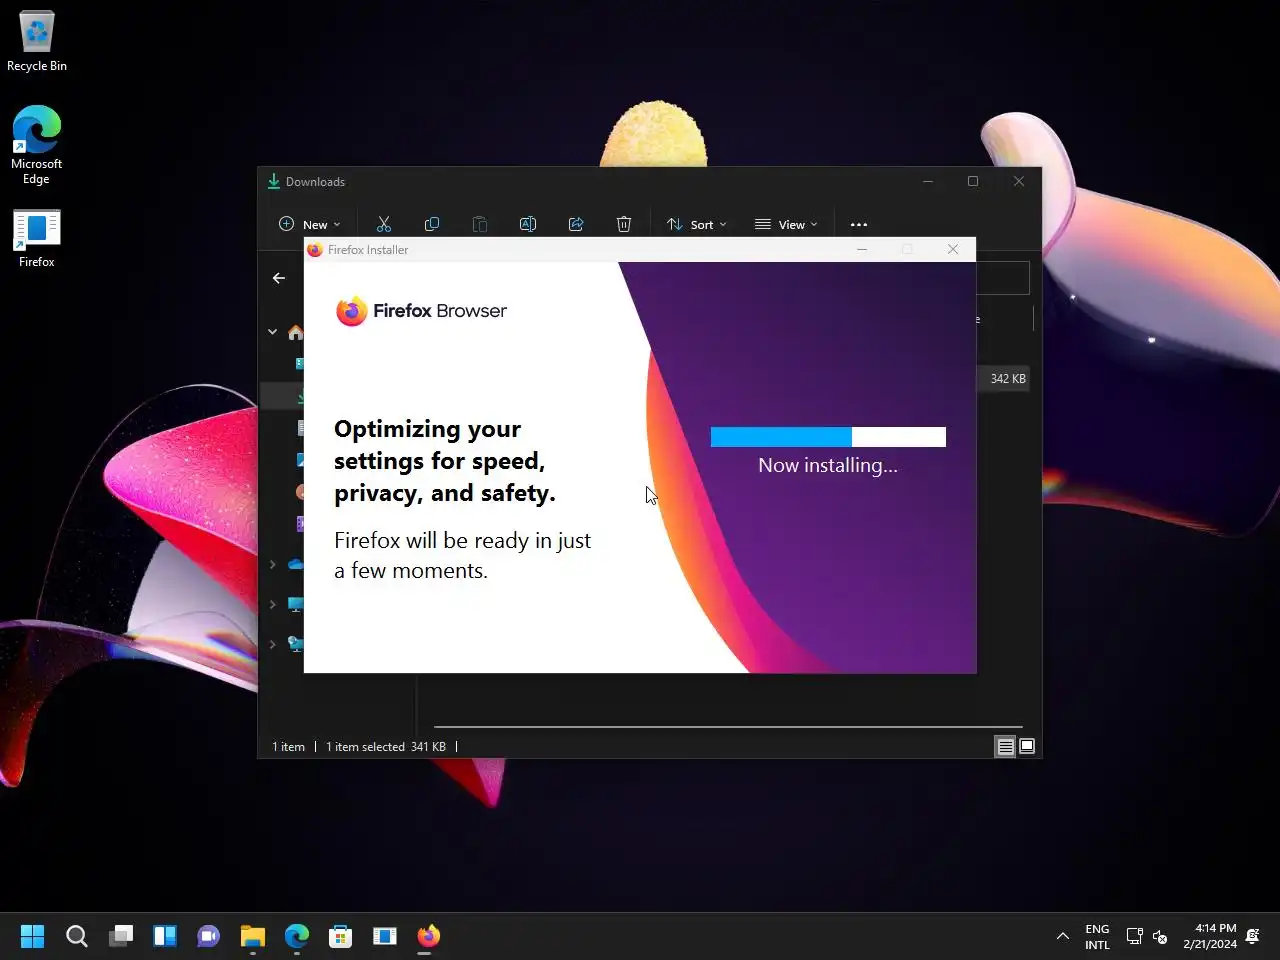The image size is (1280, 960).
Task: Select the Microsoft Edge desktop shortcut
Action: [x=37, y=145]
